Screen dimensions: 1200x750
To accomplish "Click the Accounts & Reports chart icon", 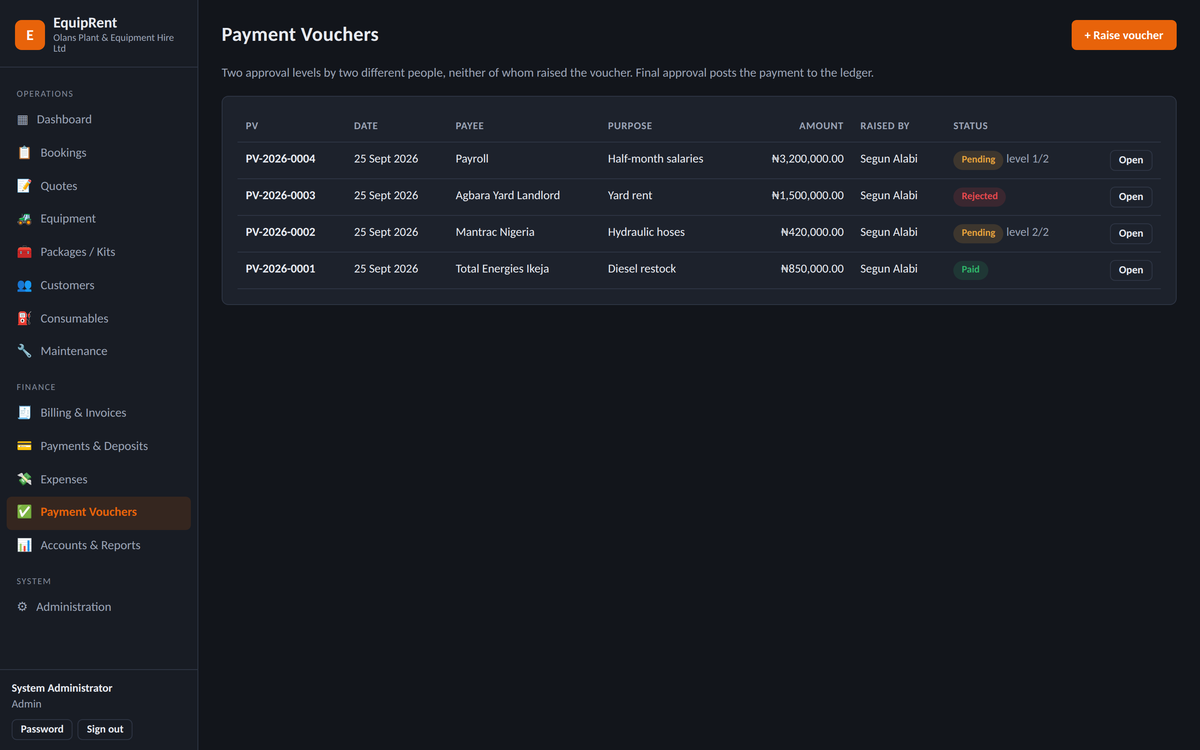I will [24, 545].
